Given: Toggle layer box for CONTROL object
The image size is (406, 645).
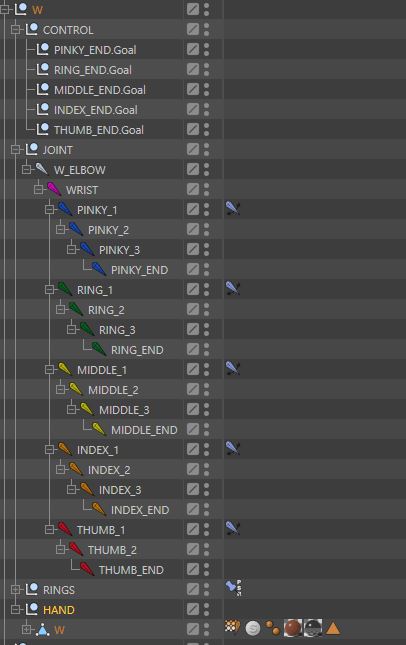Looking at the screenshot, I should (193, 29).
